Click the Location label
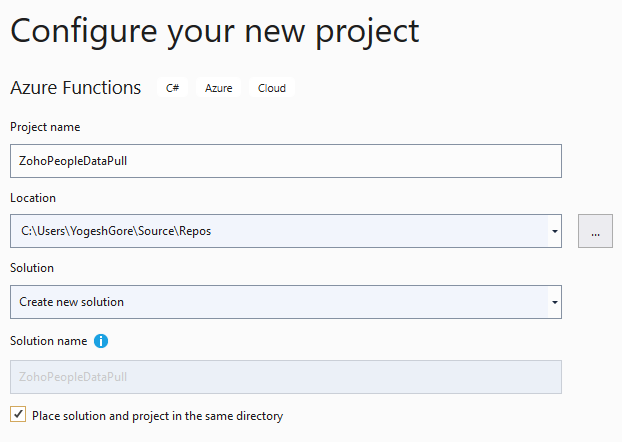Viewport: 622px width, 442px height. [x=33, y=198]
